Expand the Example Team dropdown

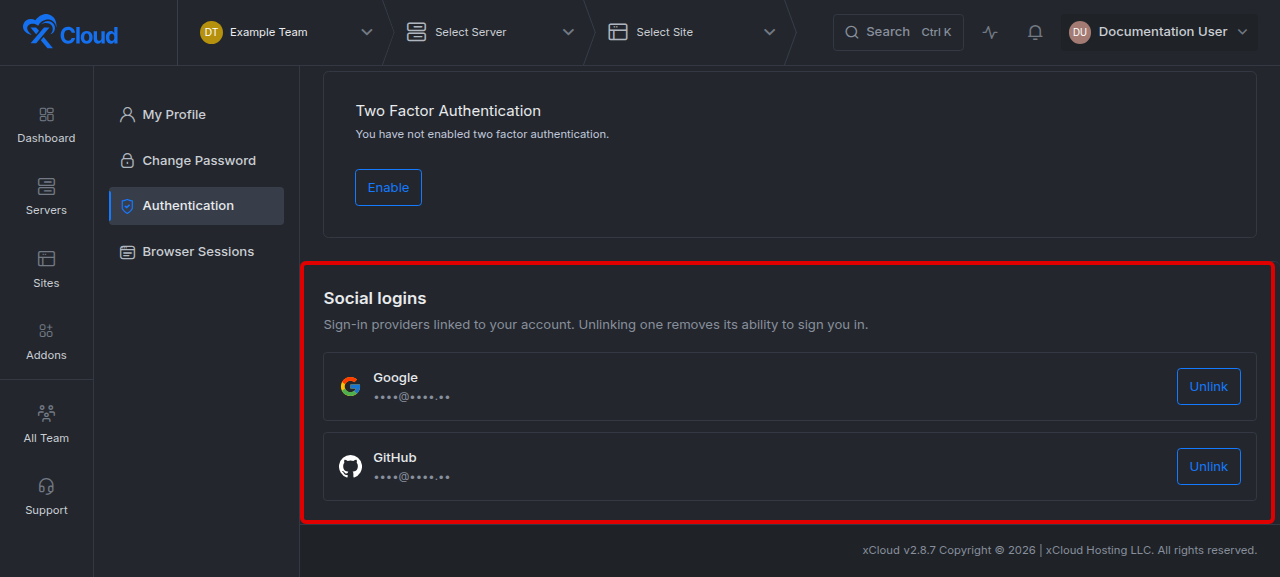click(367, 32)
